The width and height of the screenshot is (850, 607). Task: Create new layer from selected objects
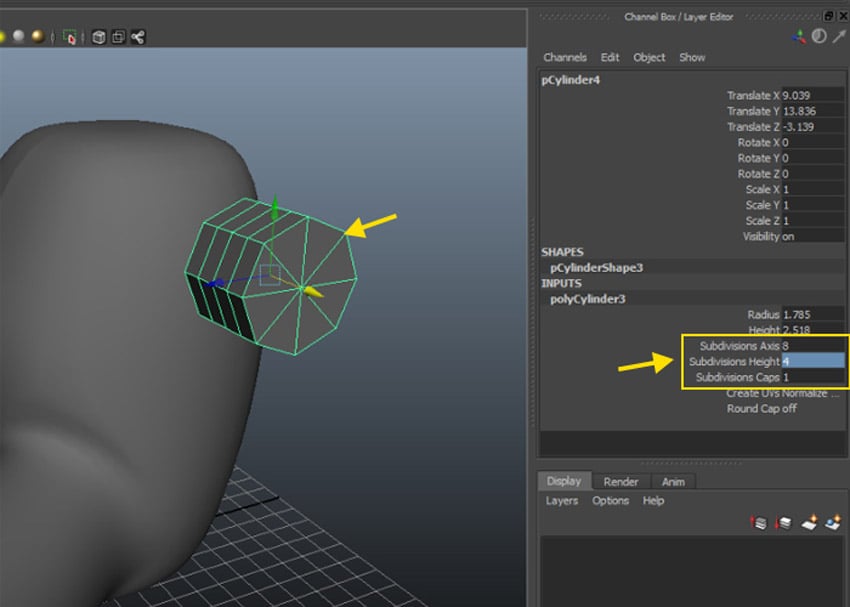(832, 522)
